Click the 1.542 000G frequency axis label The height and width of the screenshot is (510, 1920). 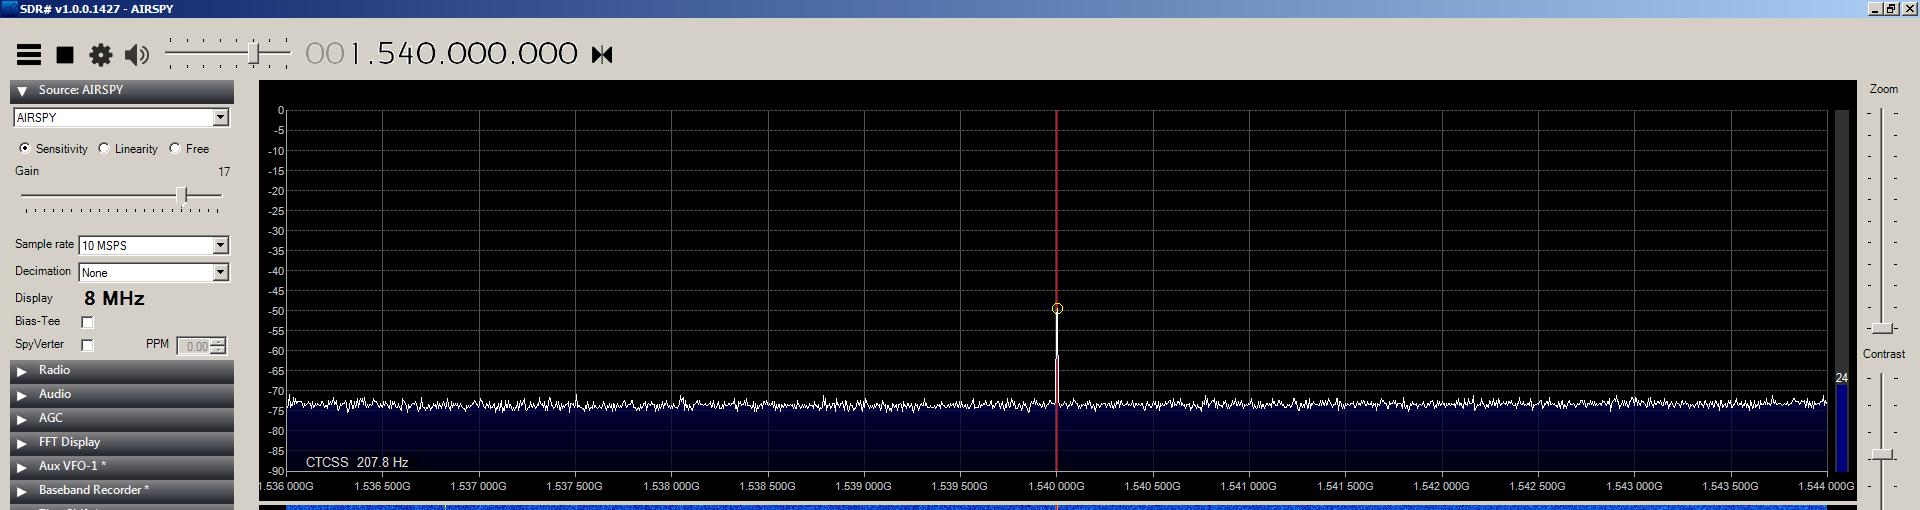[x=1441, y=486]
